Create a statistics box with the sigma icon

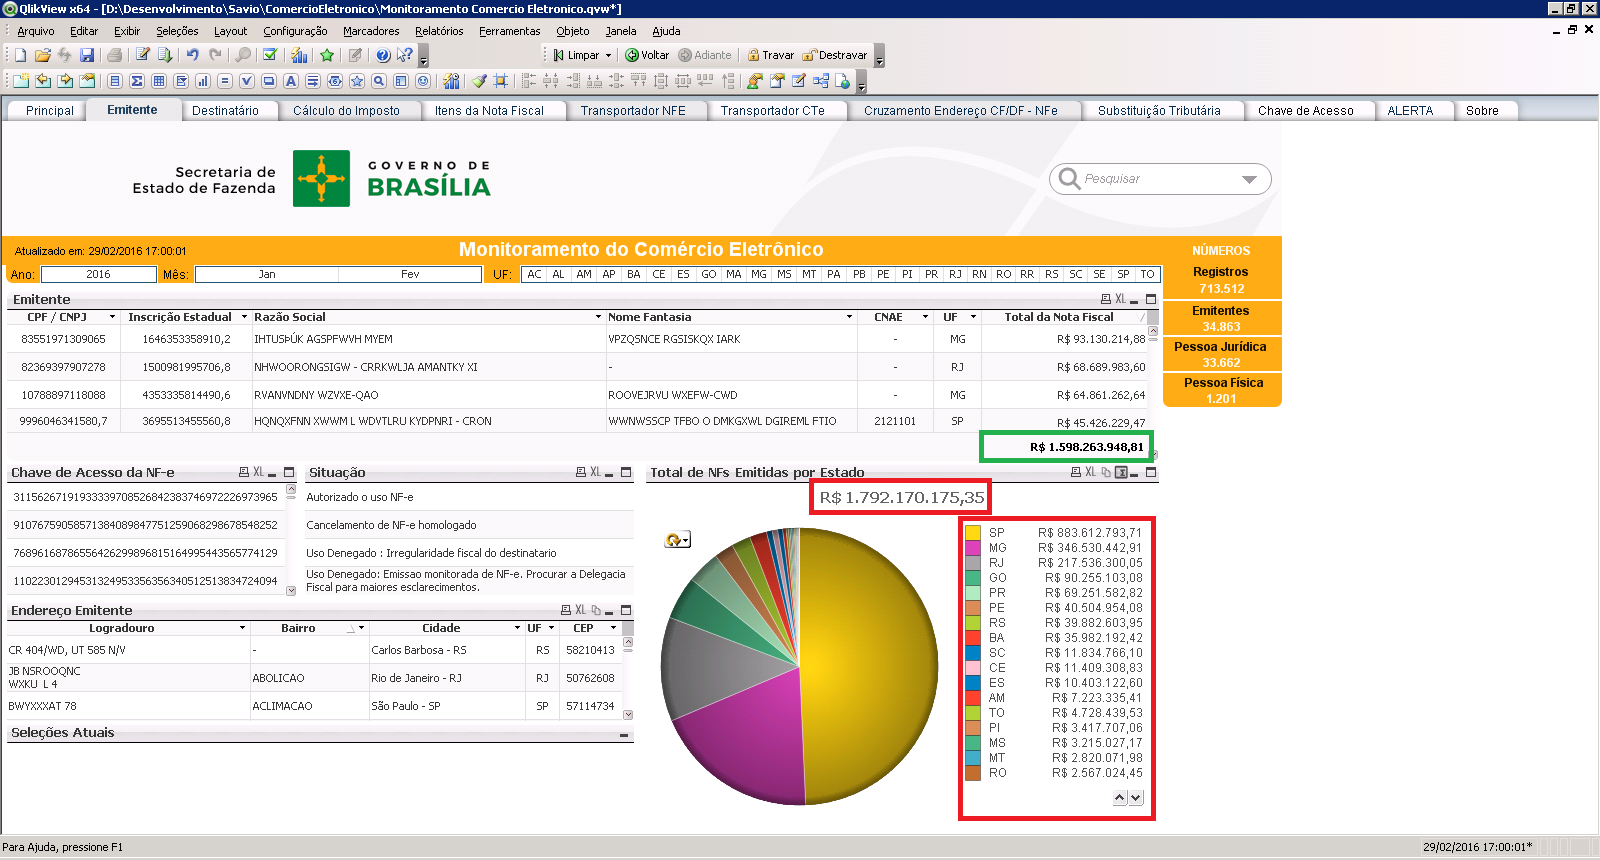(x=137, y=81)
